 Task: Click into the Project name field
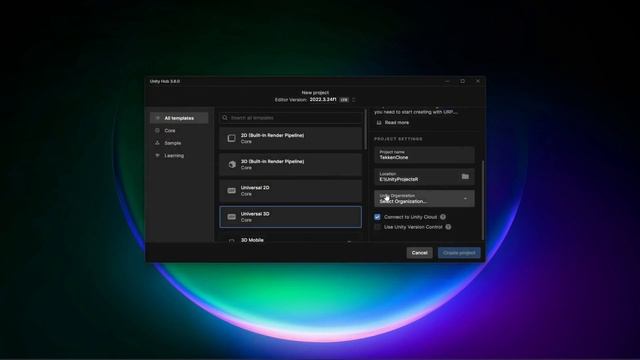424,155
